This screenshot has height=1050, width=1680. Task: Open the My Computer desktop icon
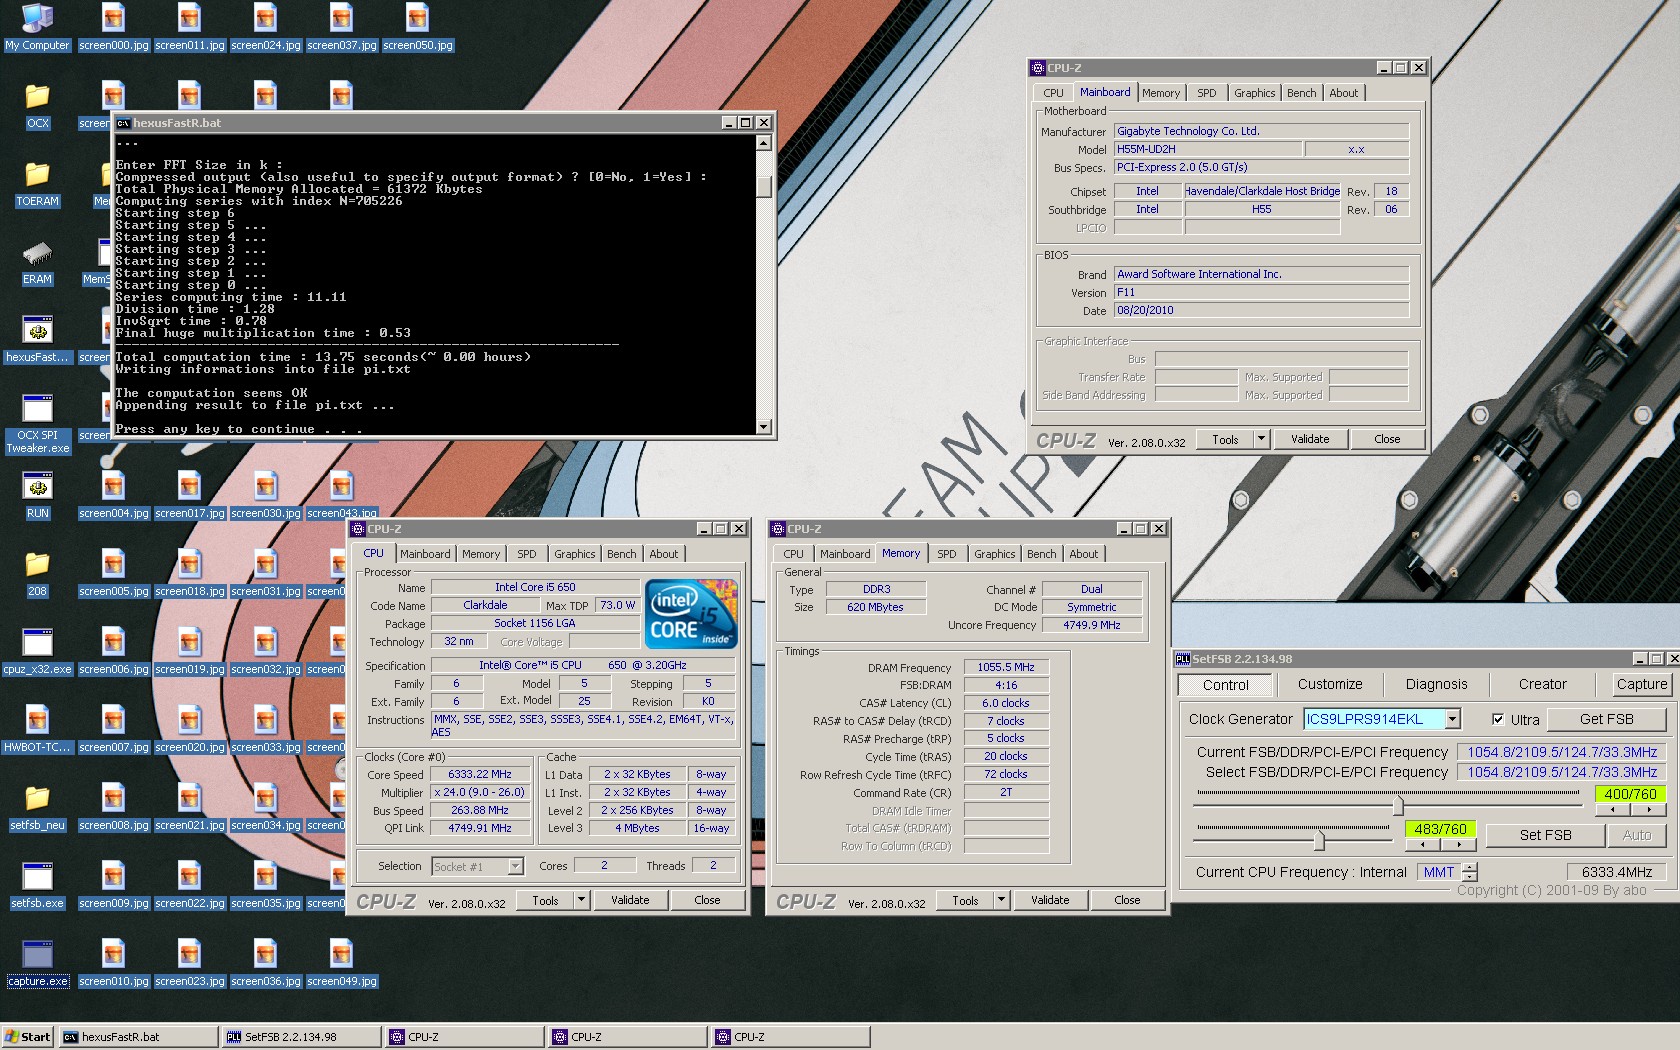pos(37,27)
